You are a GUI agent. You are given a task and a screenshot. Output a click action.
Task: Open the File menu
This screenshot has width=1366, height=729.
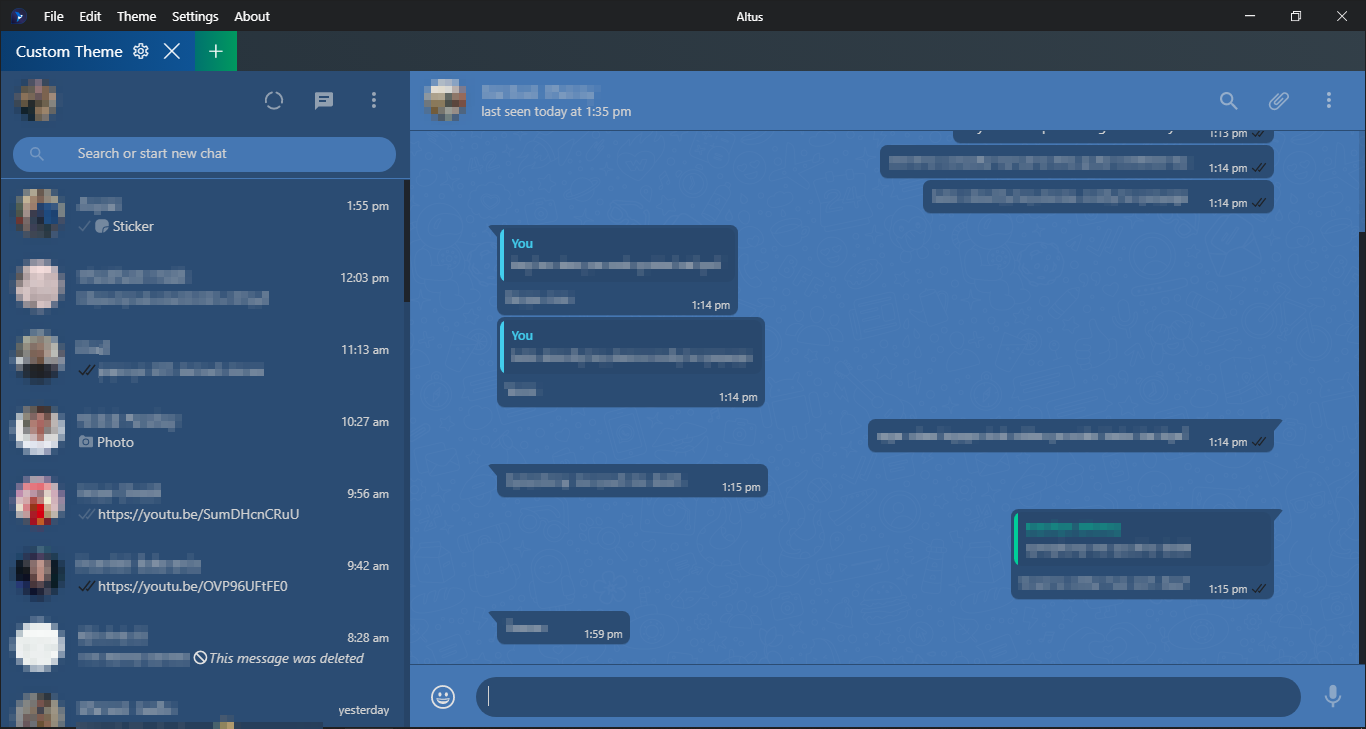click(54, 16)
